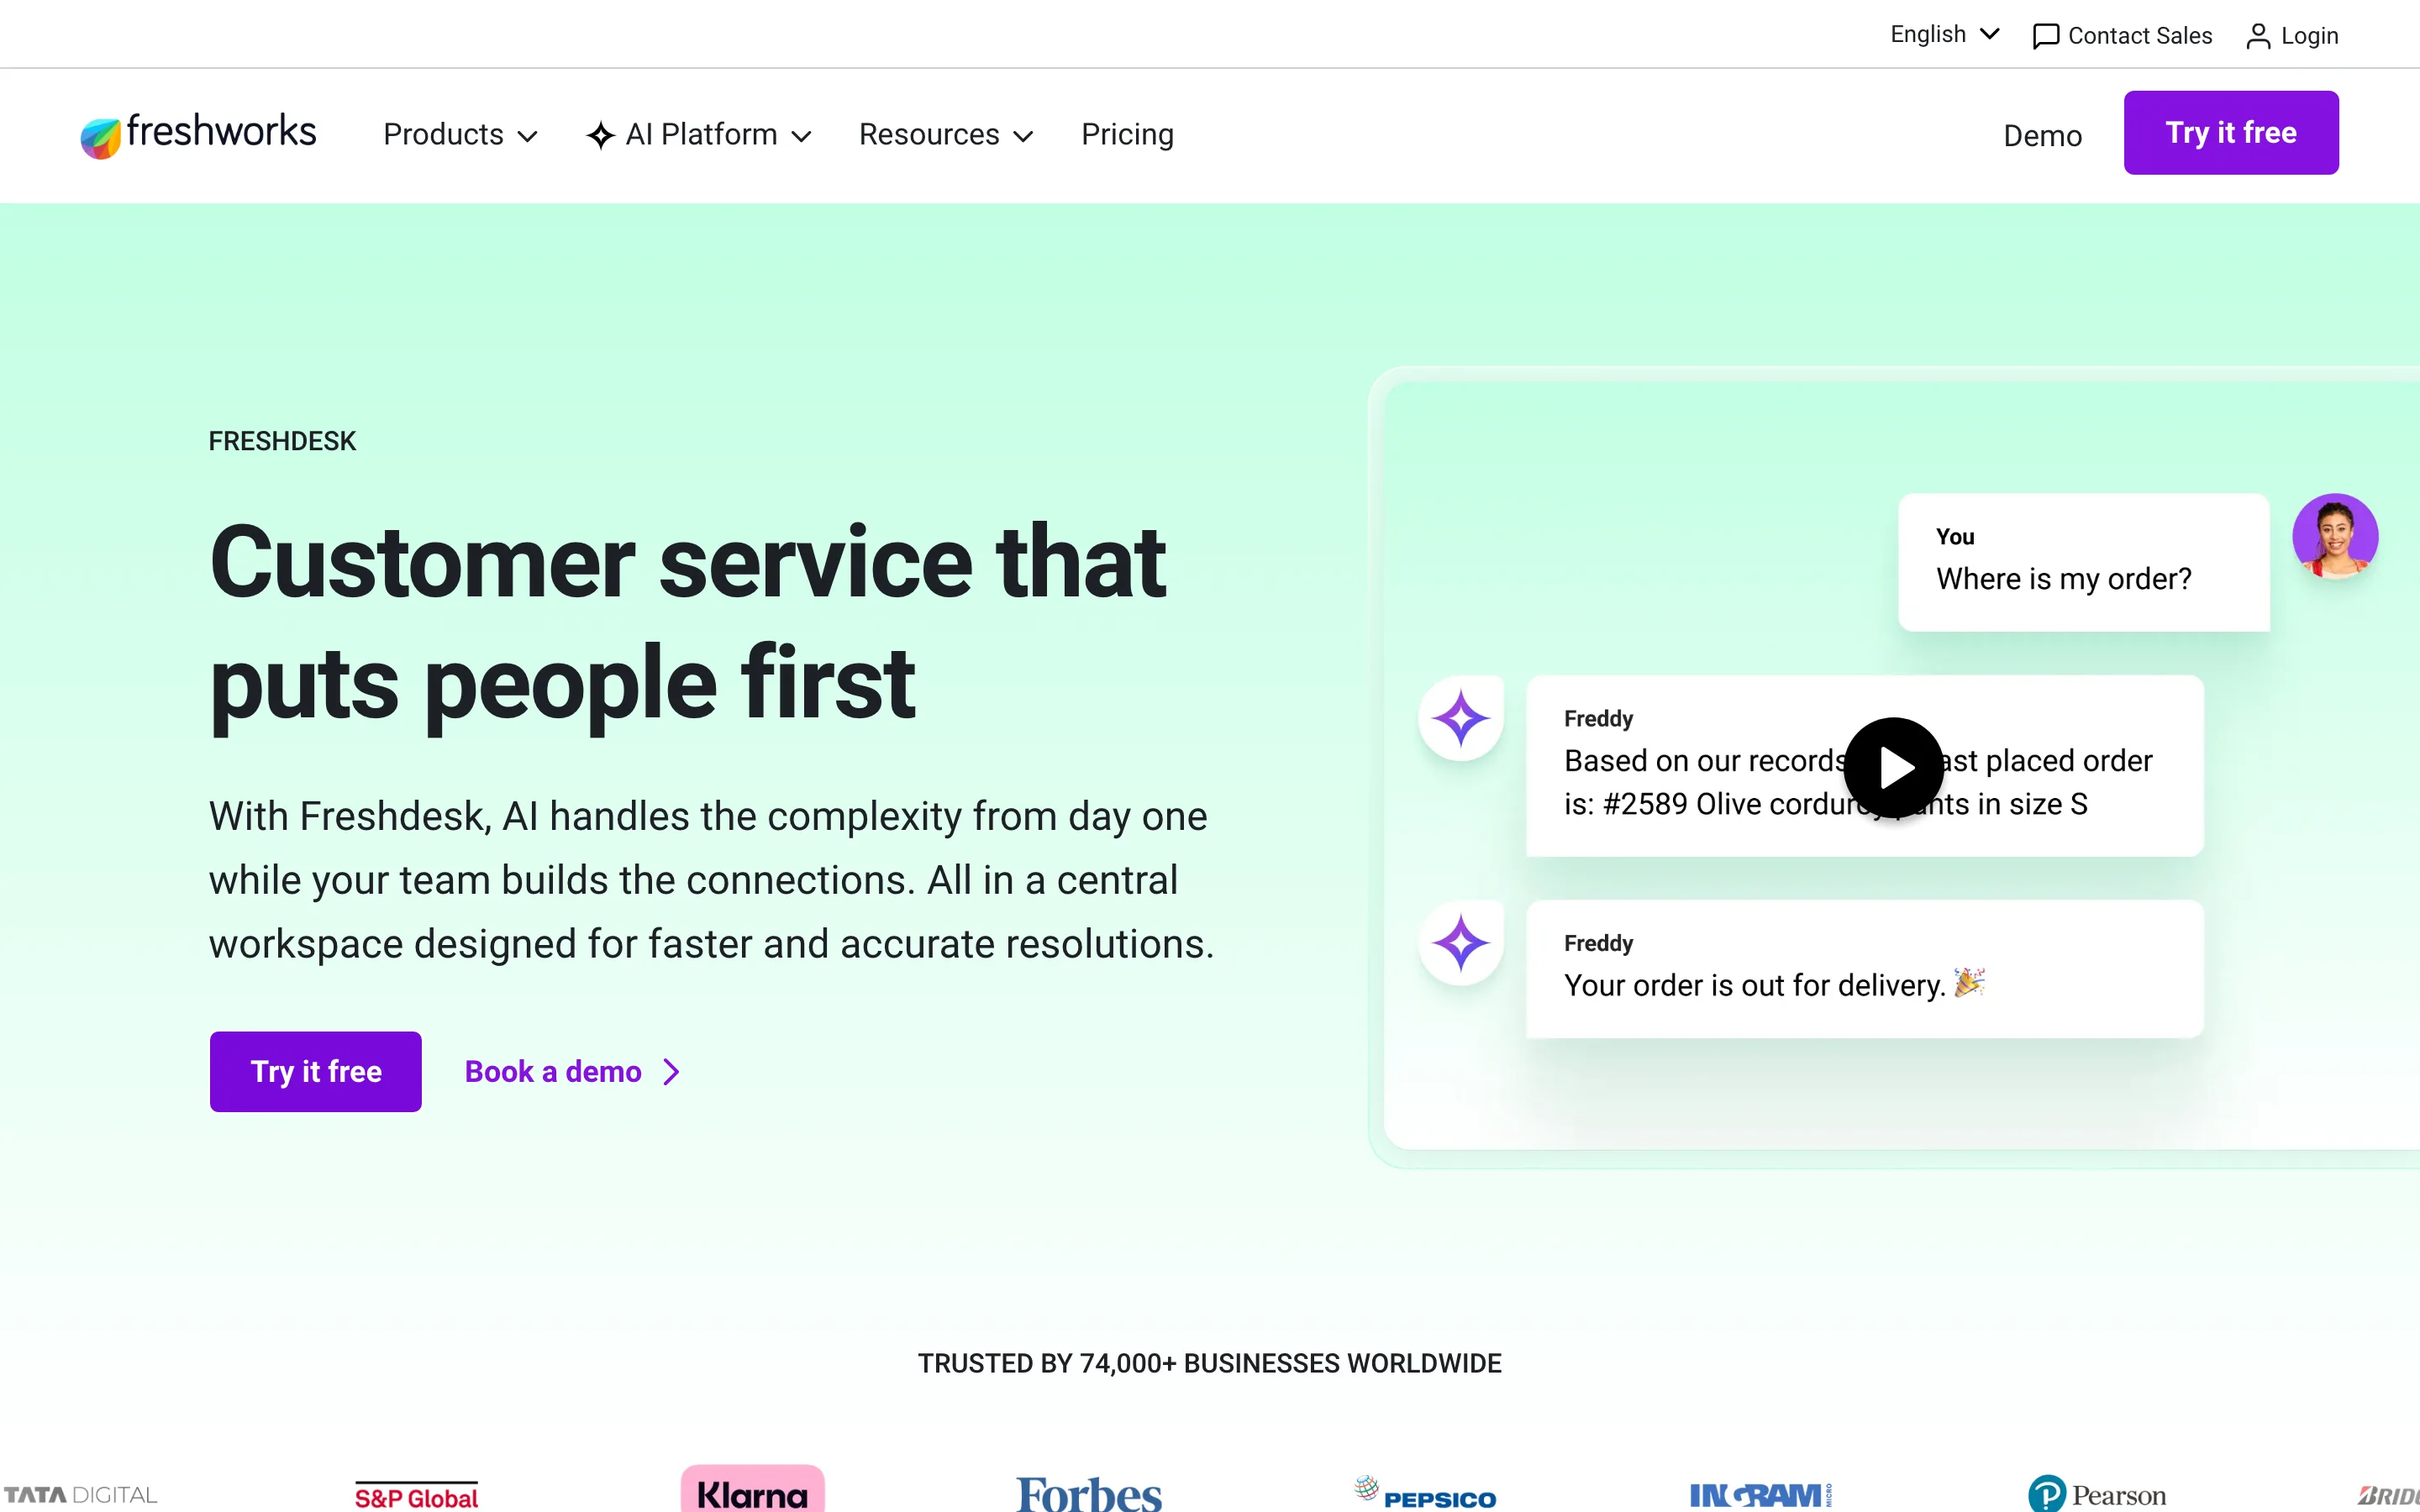This screenshot has height=1512, width=2420.
Task: Click the arrow next to Book a demo
Action: pos(672,1072)
